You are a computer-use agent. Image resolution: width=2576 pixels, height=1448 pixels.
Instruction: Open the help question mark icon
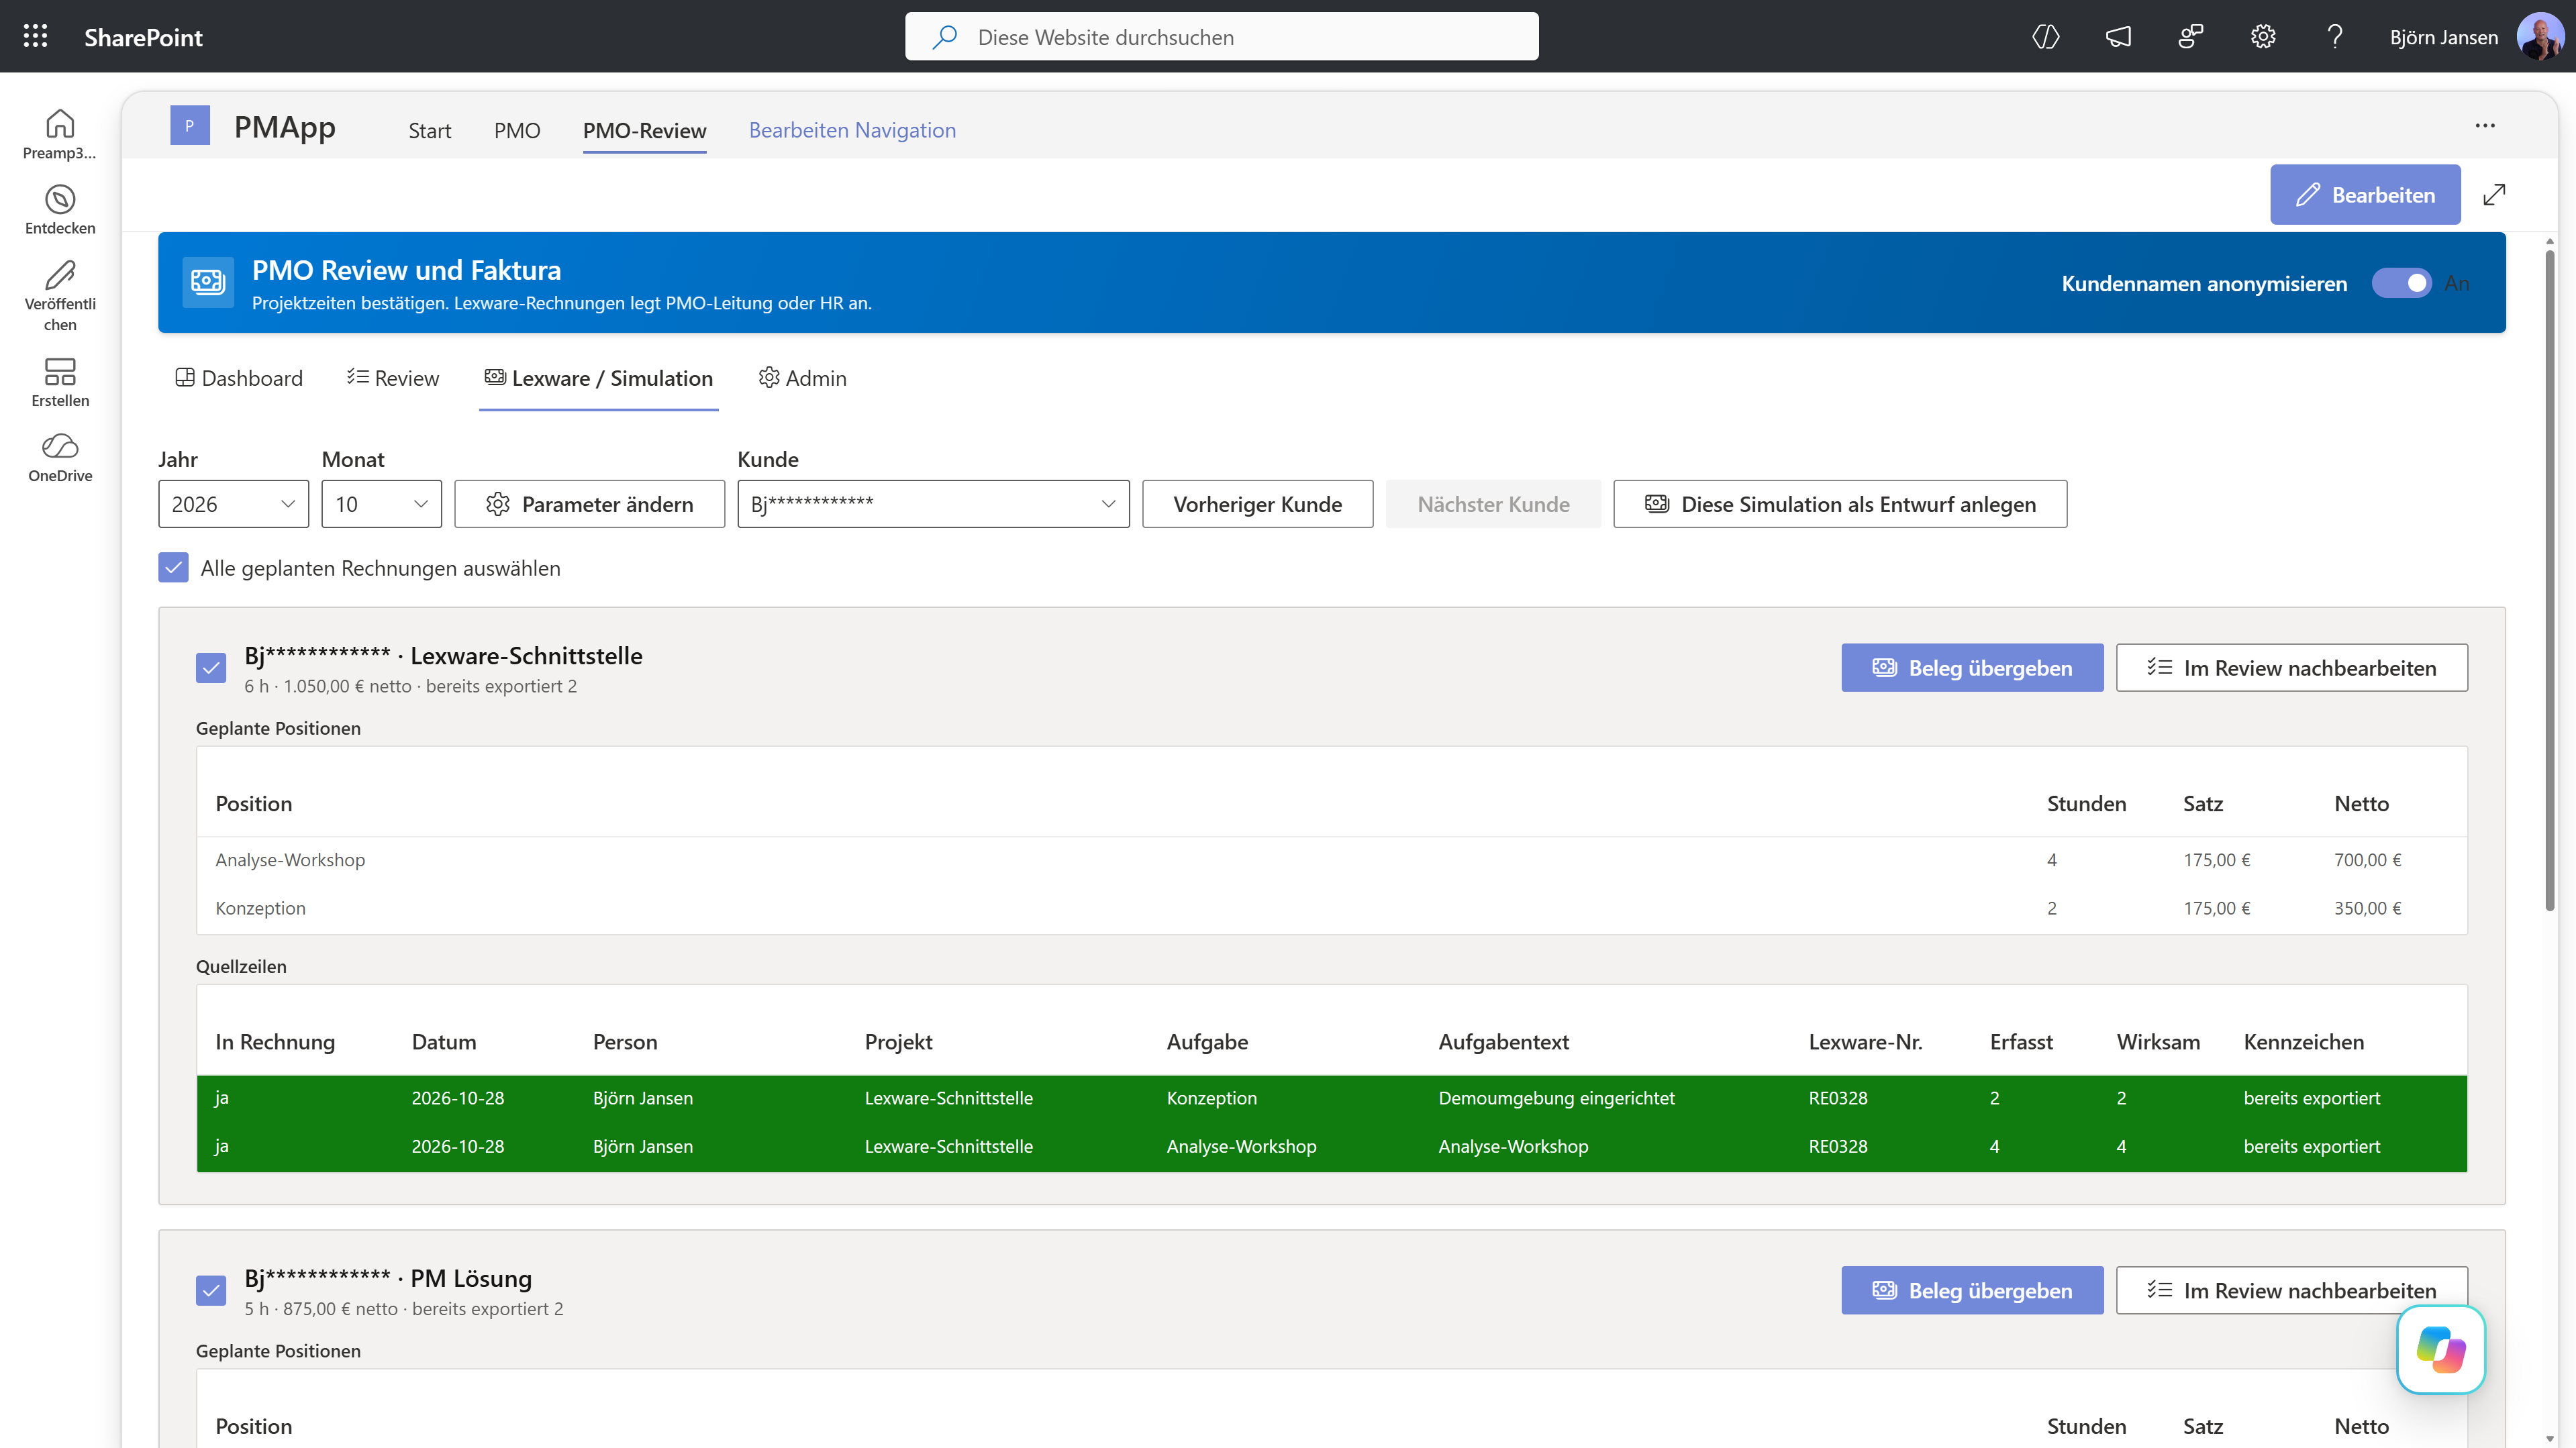[2335, 37]
